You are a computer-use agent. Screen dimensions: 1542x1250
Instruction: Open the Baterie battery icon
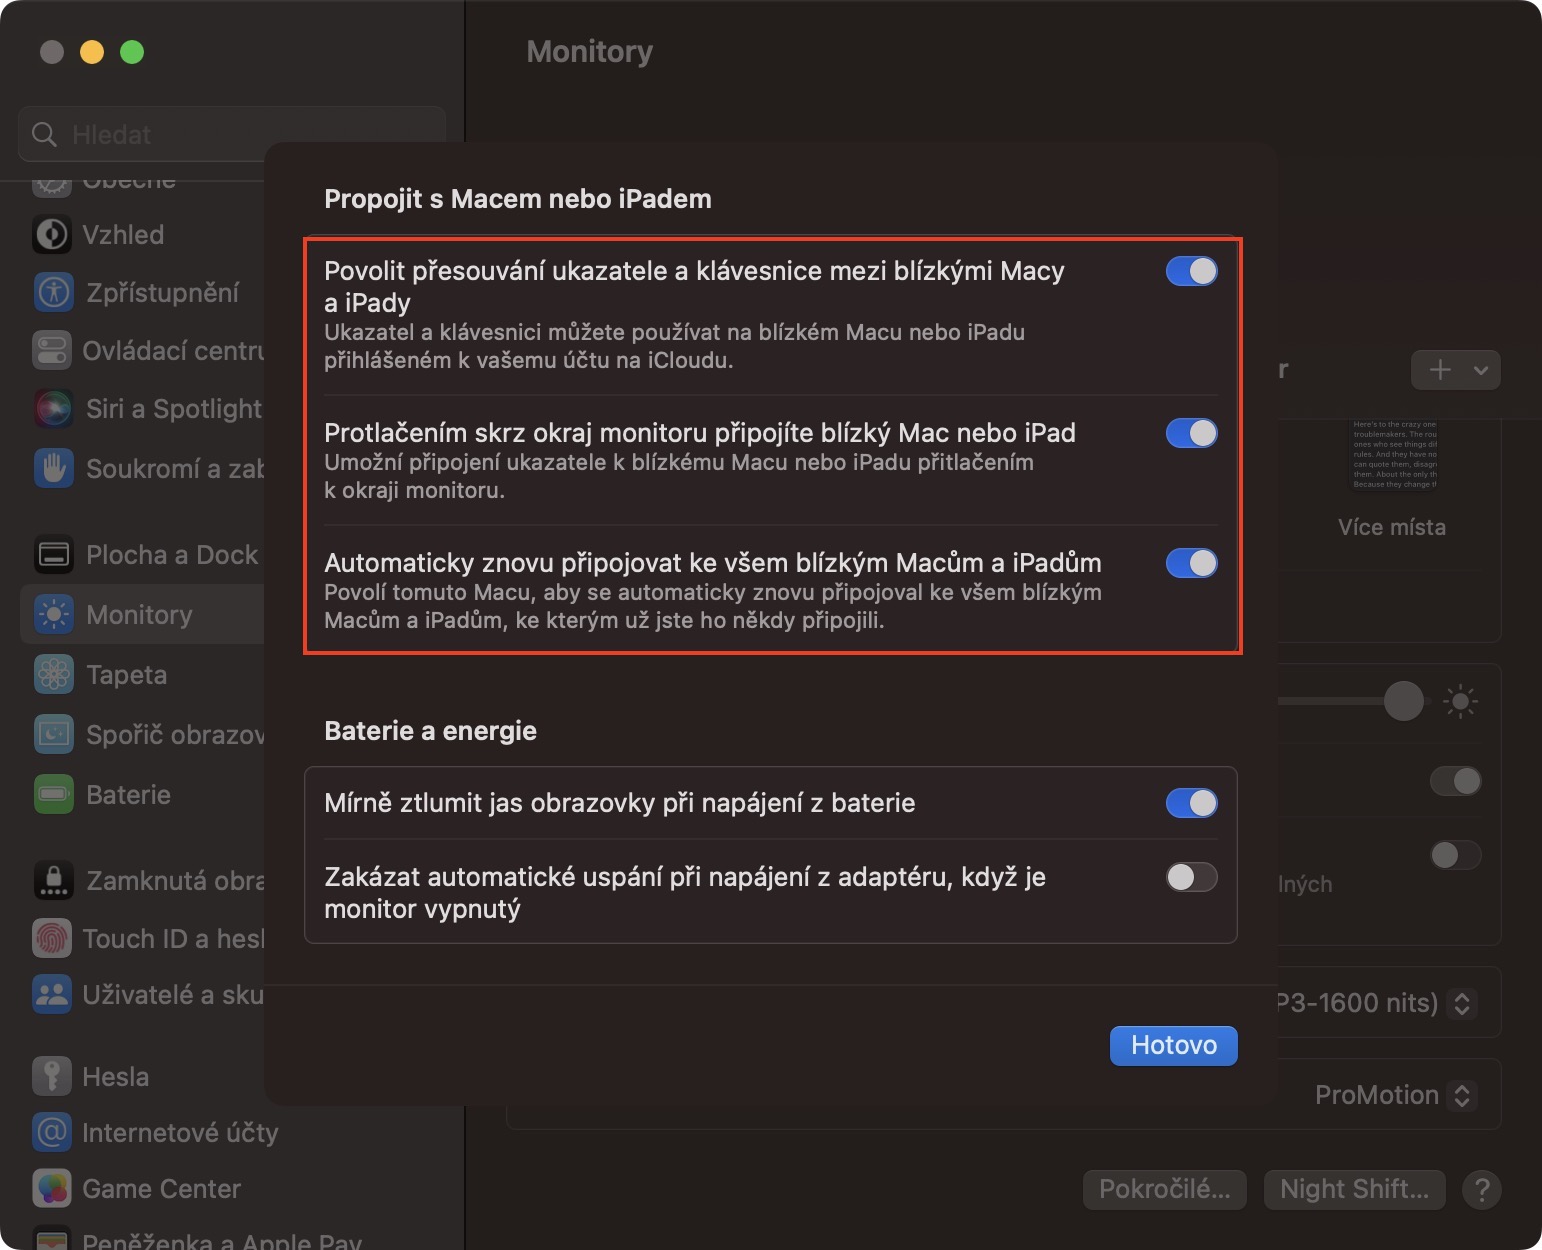click(53, 795)
